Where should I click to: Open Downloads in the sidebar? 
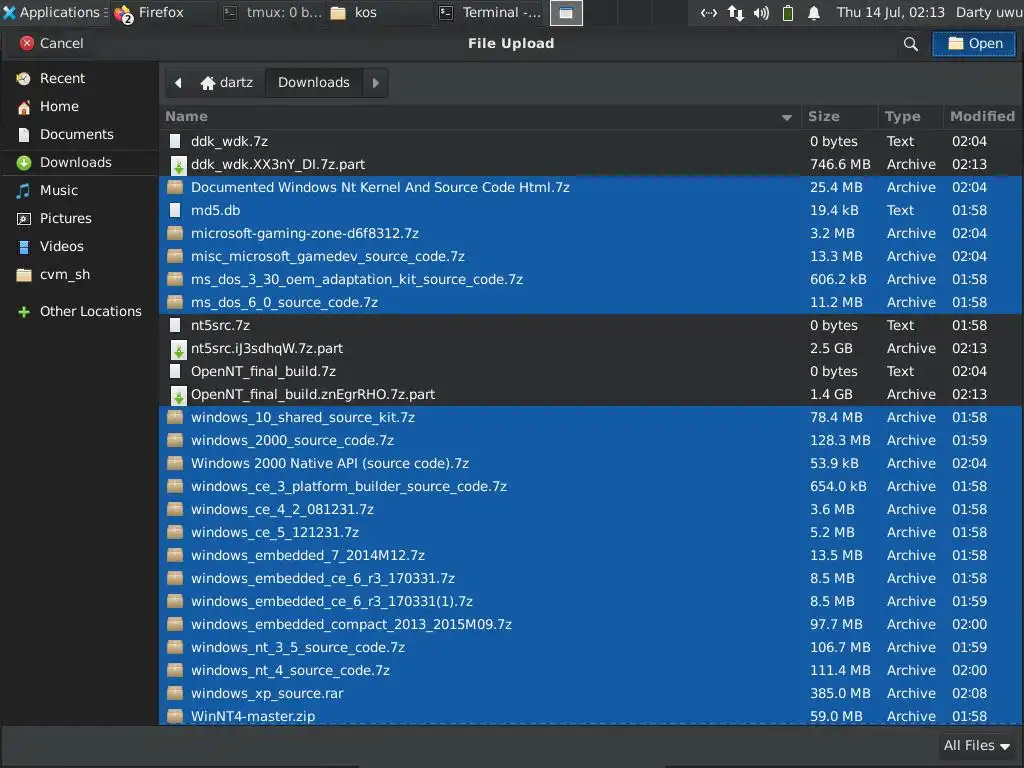point(79,163)
